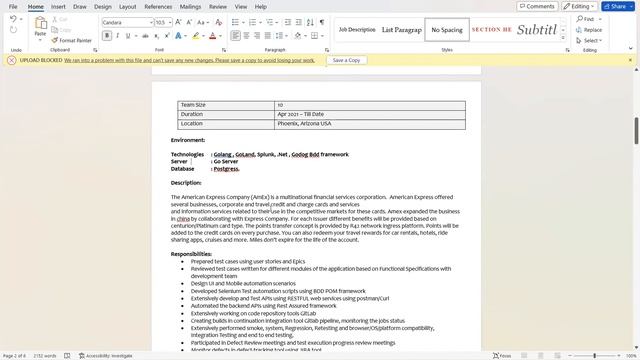Increase paragraph indent
Image resolution: width=640 pixels, height=360 pixels.
(x=299, y=22)
